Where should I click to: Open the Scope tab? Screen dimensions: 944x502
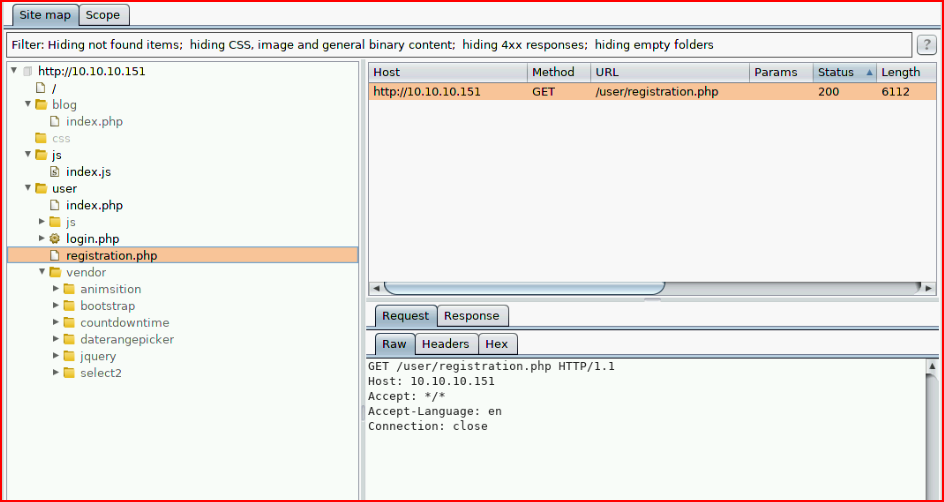point(103,15)
